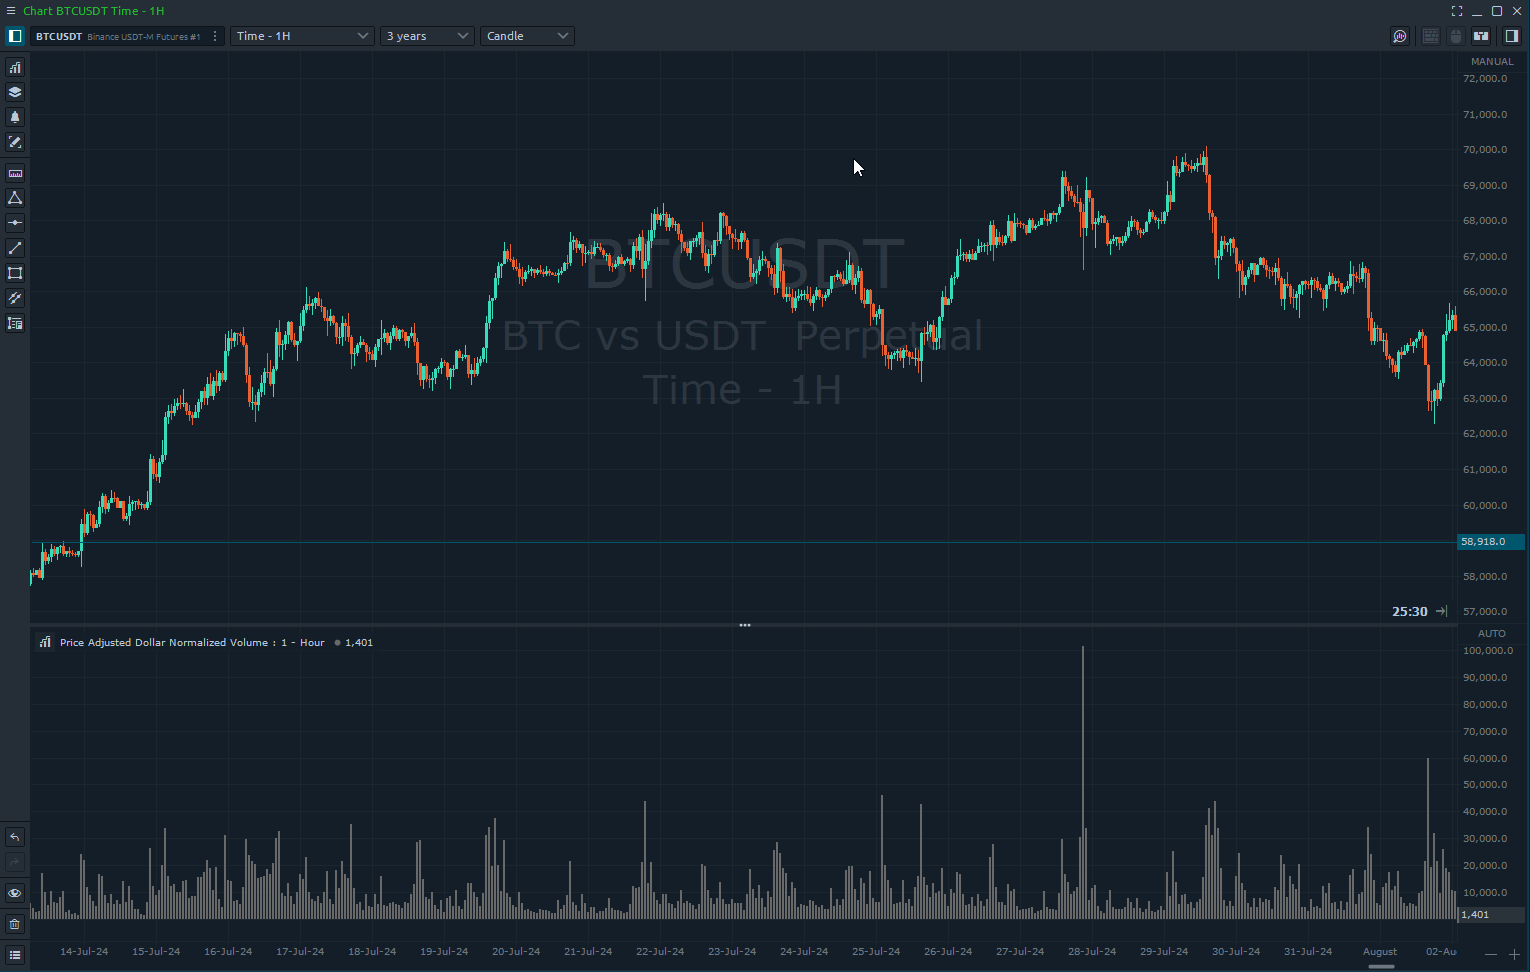Toggle AUTO scale on volume panel
This screenshot has width=1530, height=972.
(x=1492, y=634)
